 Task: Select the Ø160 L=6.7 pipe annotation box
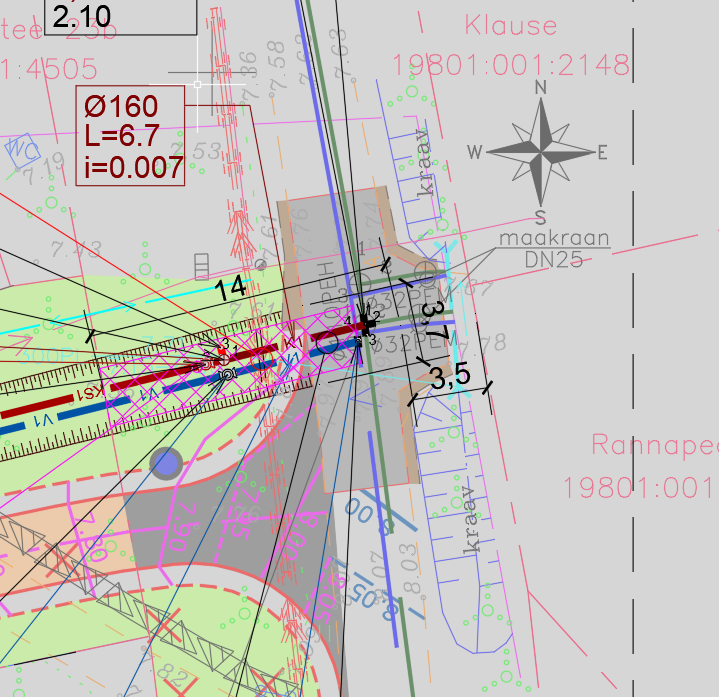click(132, 135)
